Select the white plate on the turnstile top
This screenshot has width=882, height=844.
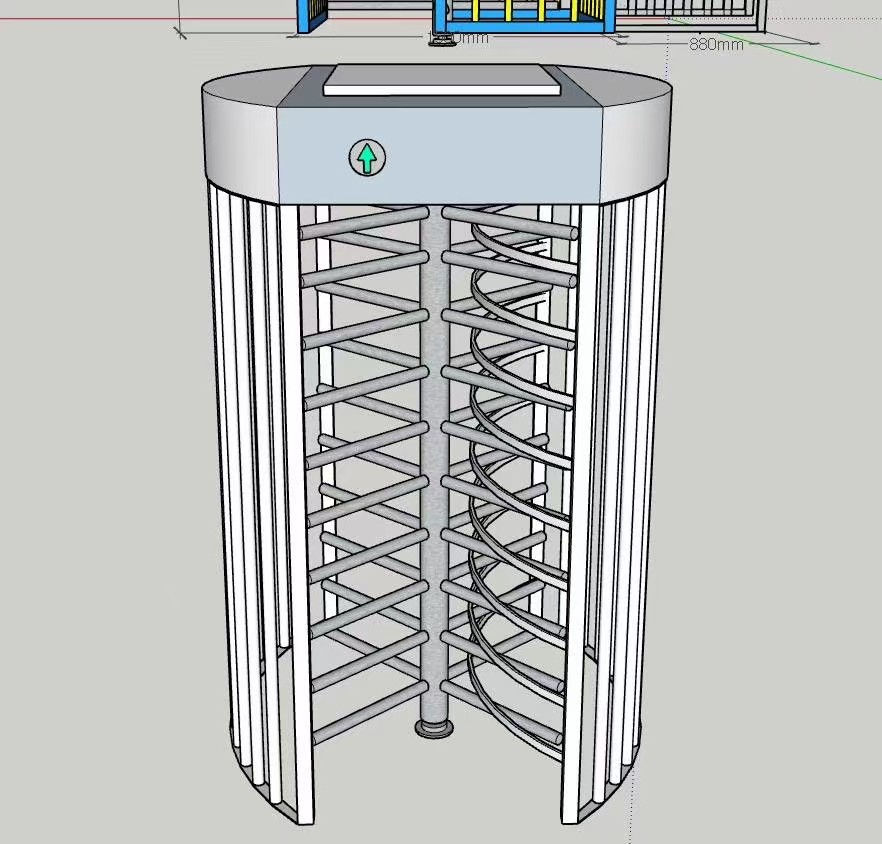[442, 80]
